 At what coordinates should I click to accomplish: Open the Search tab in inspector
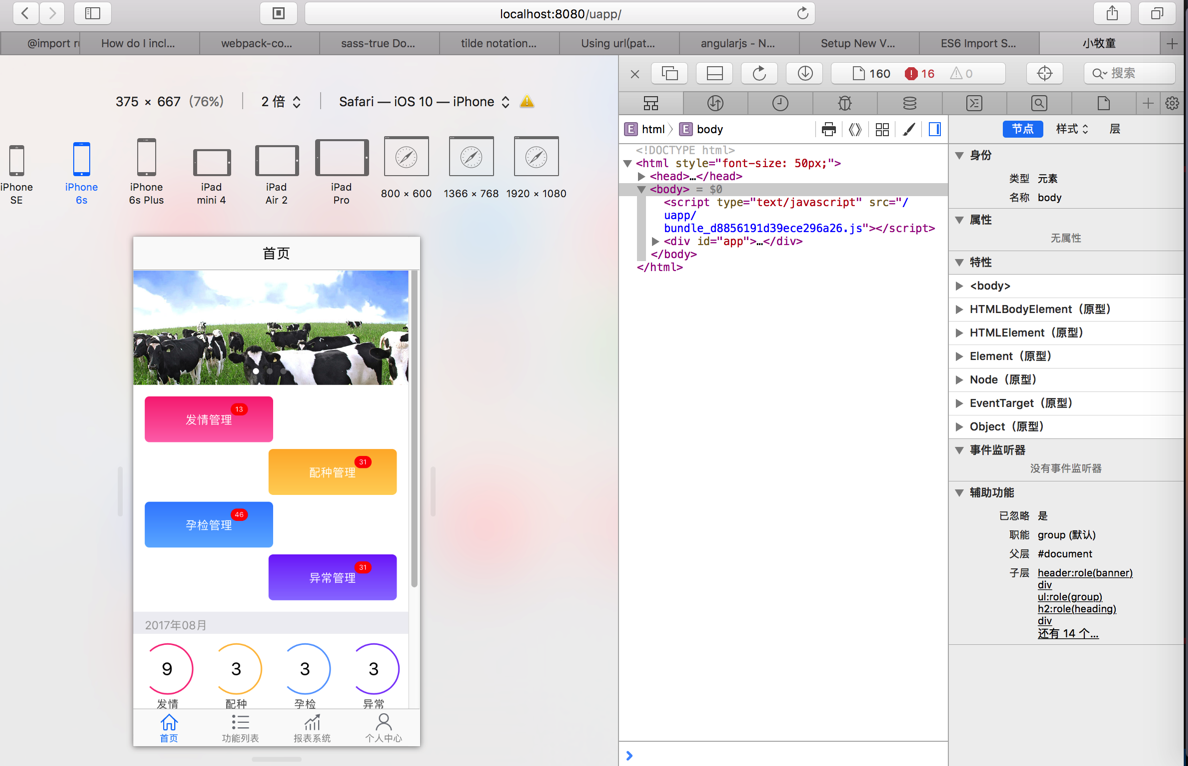[x=1039, y=103]
